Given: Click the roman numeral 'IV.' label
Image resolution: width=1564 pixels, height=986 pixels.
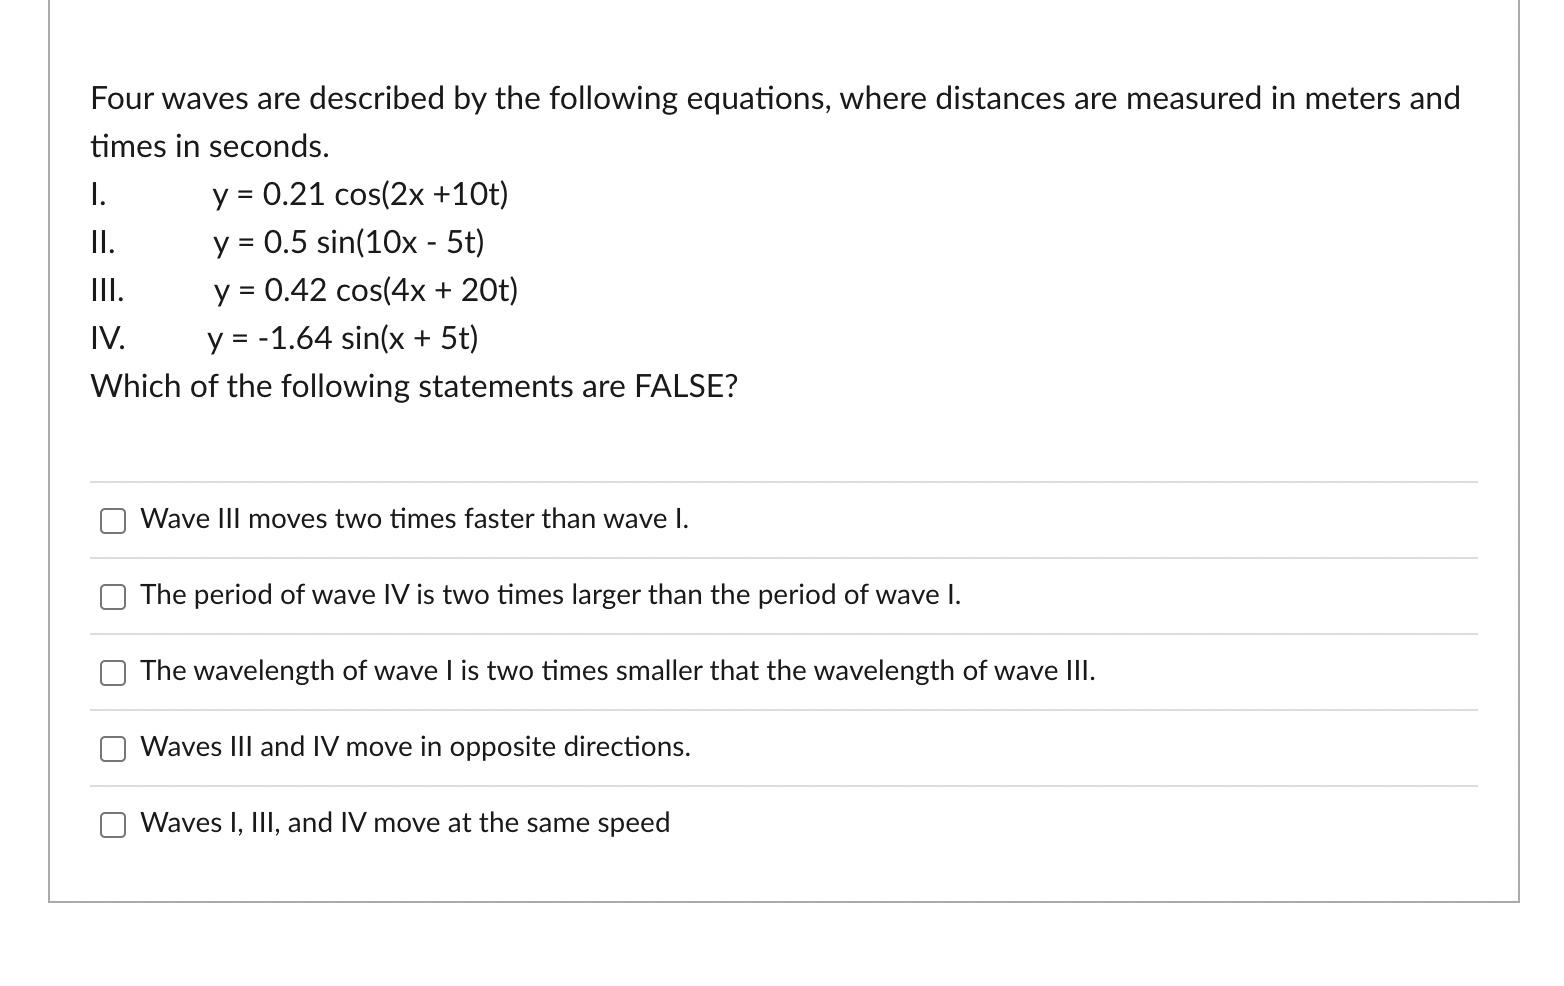Looking at the screenshot, I should click(x=106, y=338).
